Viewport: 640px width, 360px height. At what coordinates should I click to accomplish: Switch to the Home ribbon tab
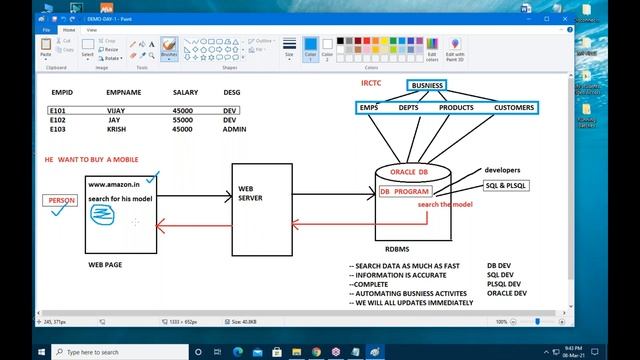[x=69, y=30]
